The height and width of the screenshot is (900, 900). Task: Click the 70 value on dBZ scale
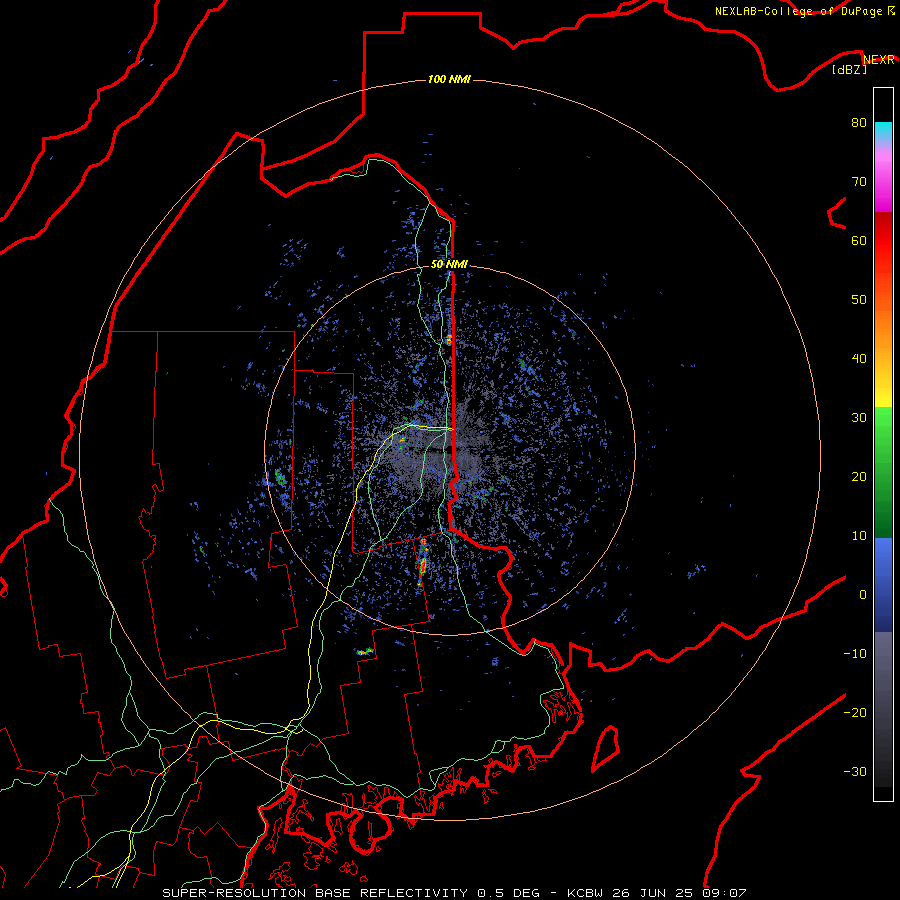tap(859, 181)
